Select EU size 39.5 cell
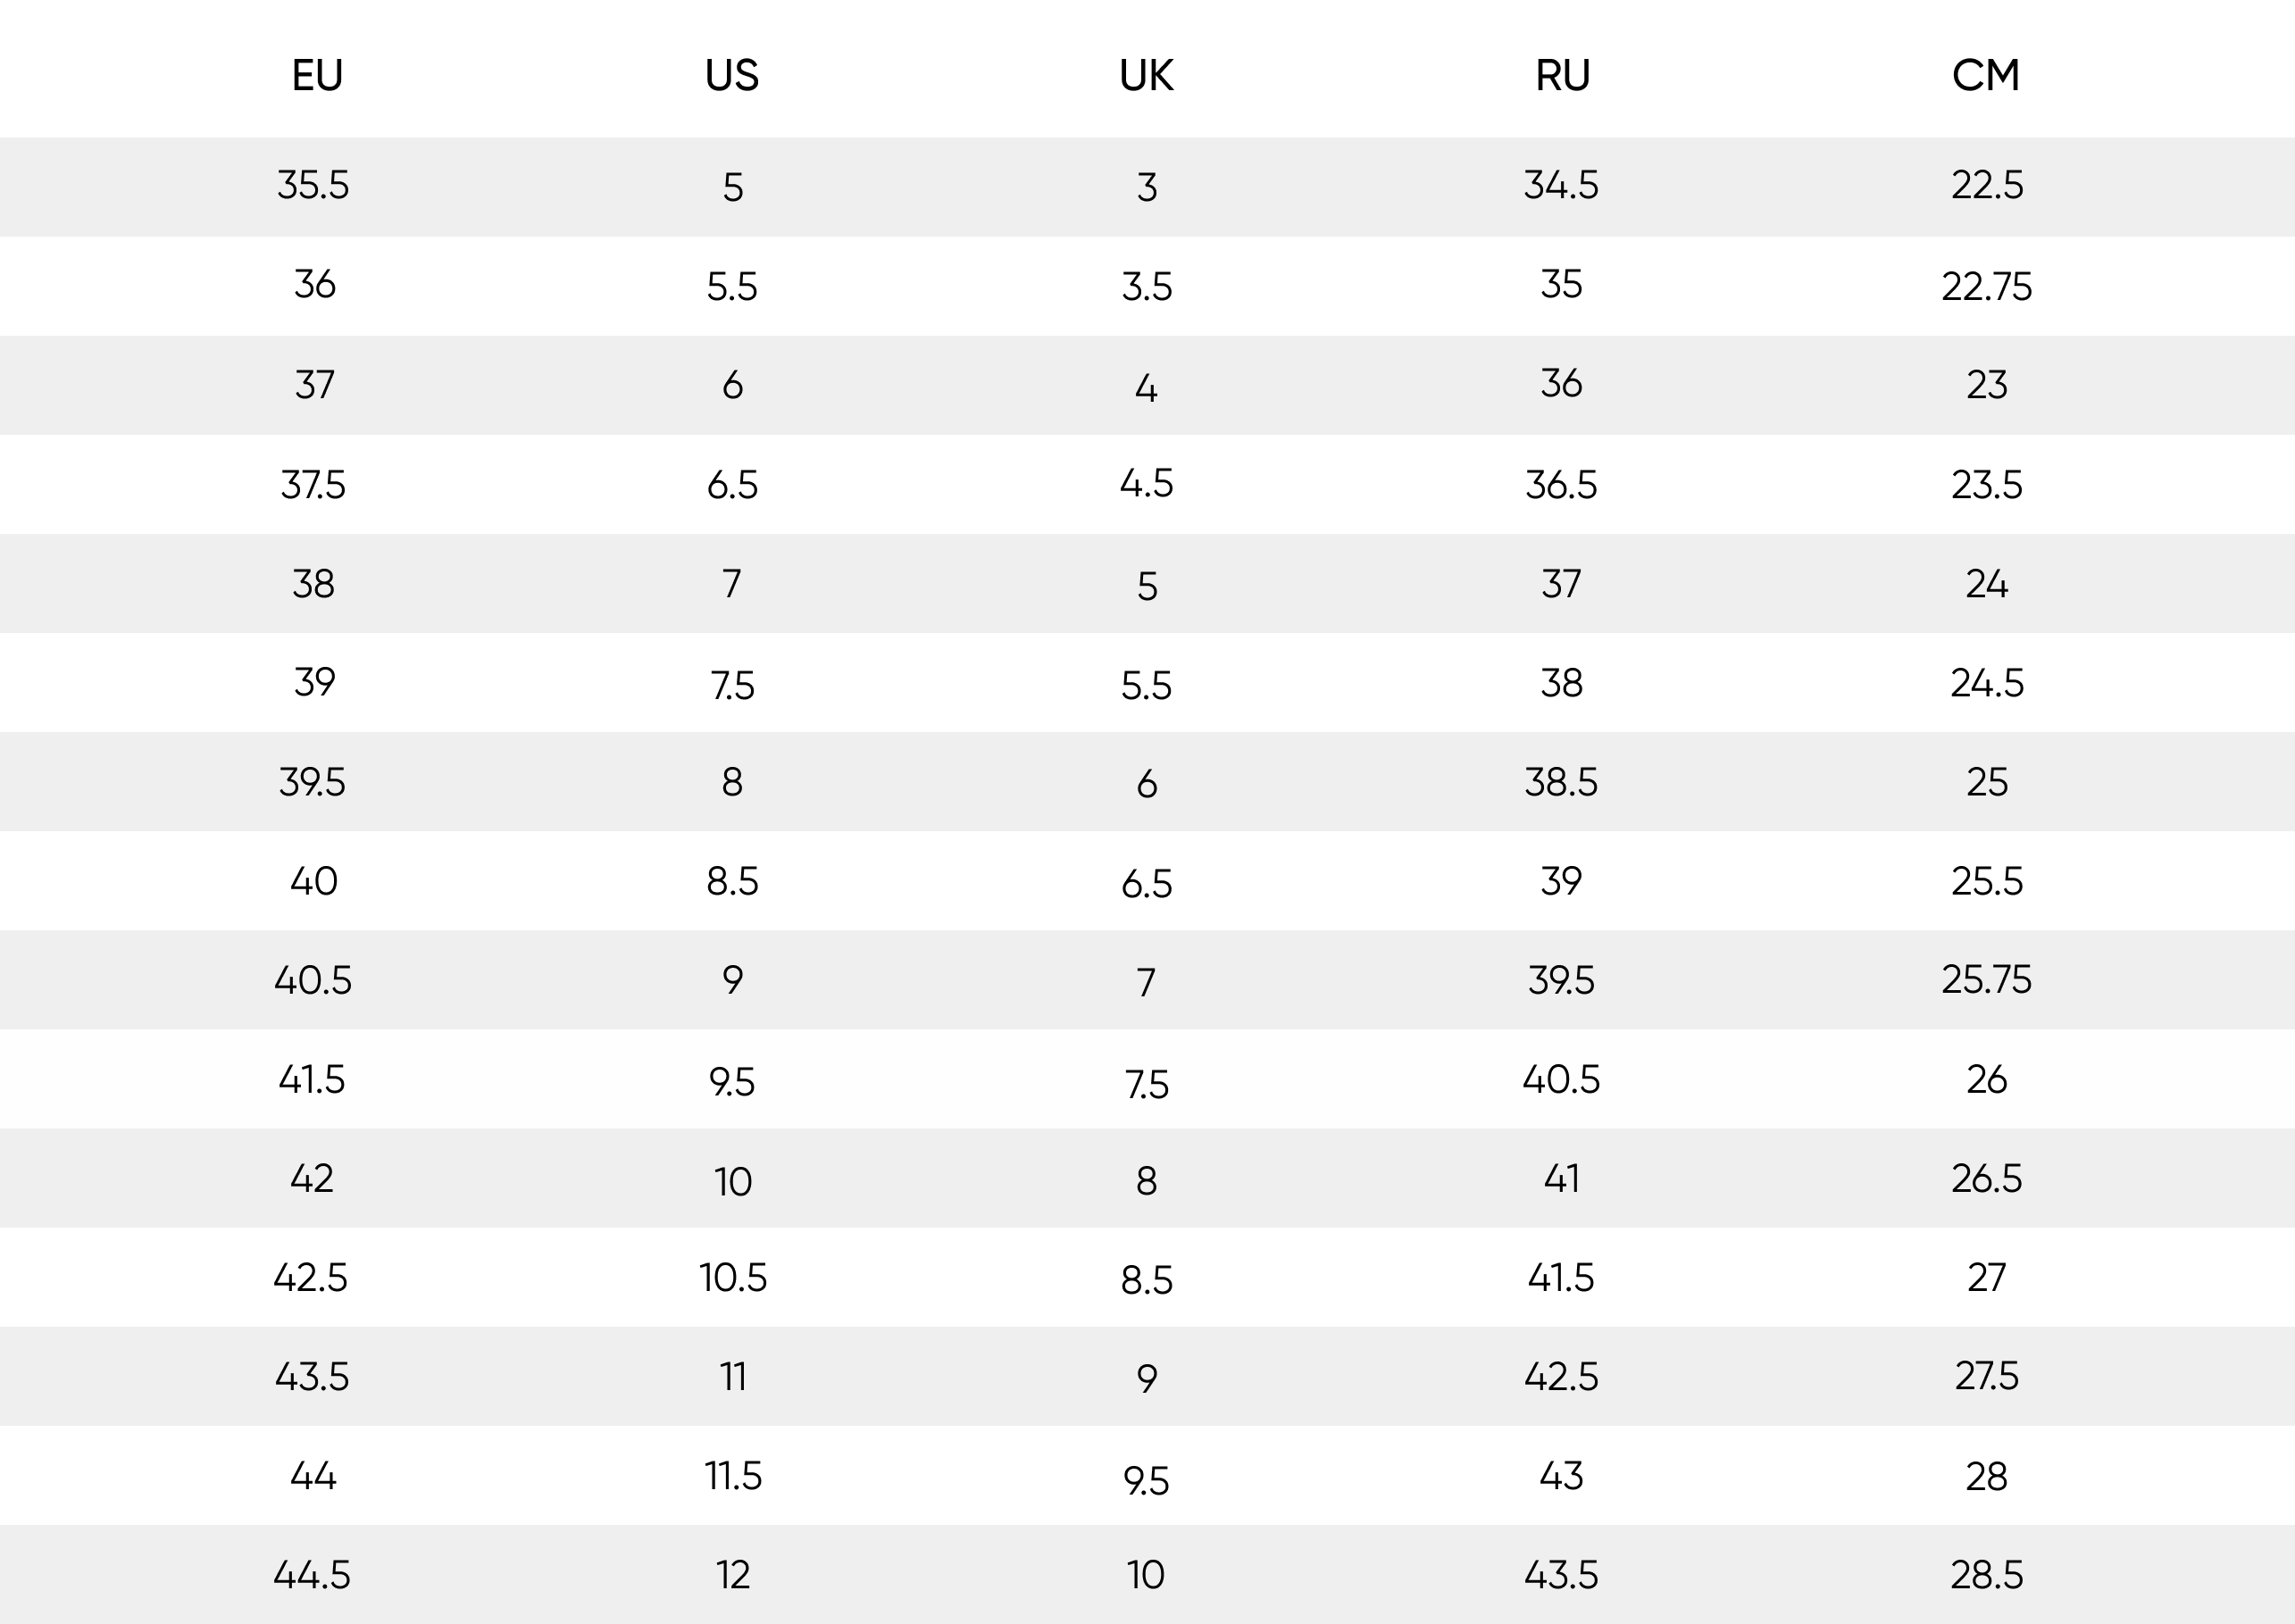Screen dimensions: 2295x1624 [312, 782]
